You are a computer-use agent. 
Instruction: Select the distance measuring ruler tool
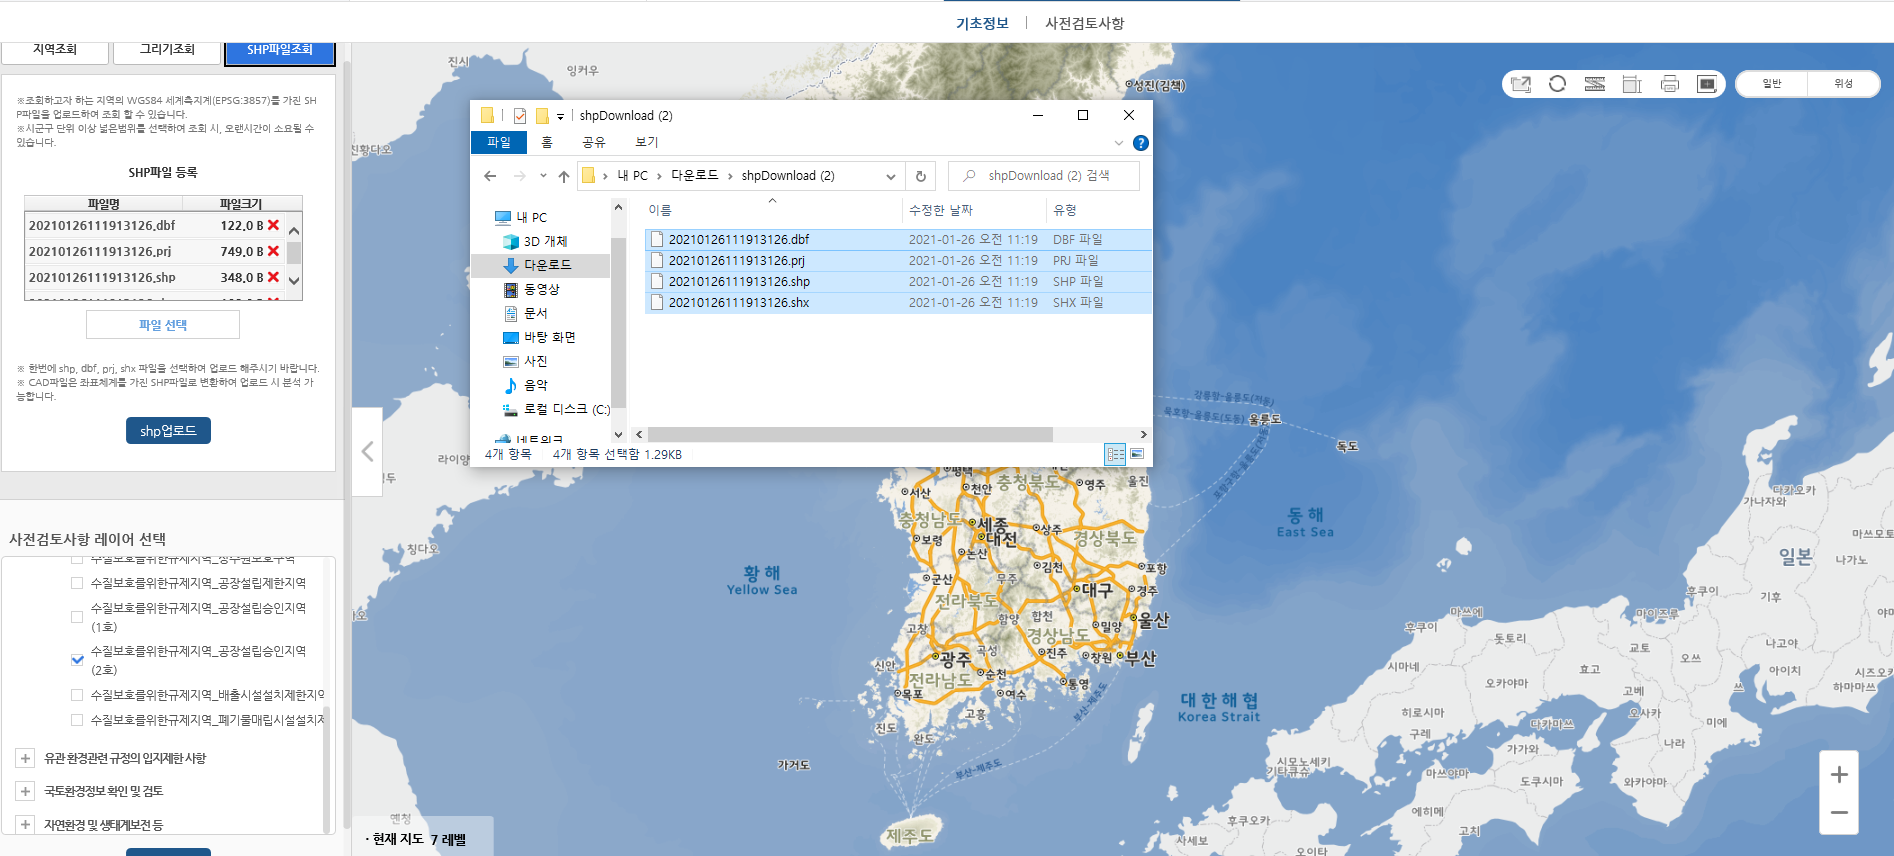1595,84
